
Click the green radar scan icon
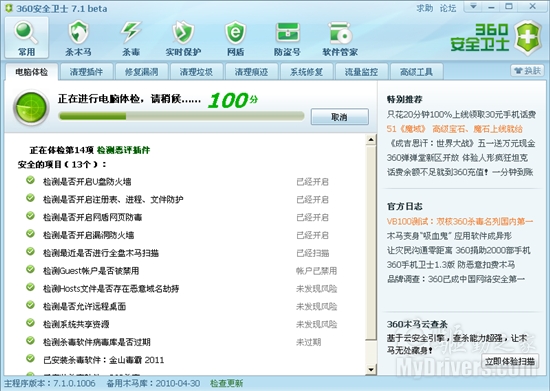click(x=31, y=108)
